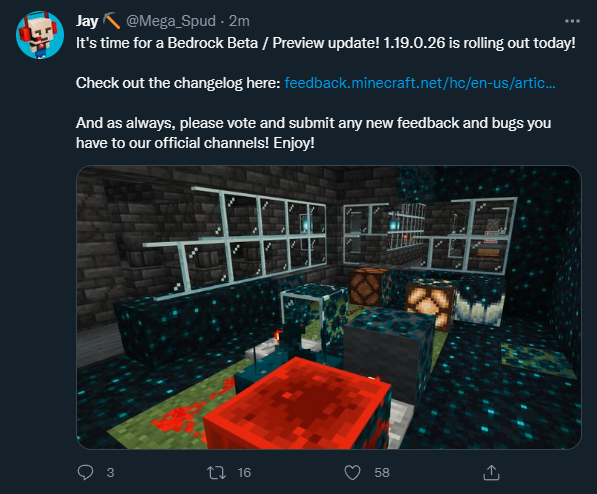Retweet this post using the arrows icon
Screen dimensions: 597x494
216,473
